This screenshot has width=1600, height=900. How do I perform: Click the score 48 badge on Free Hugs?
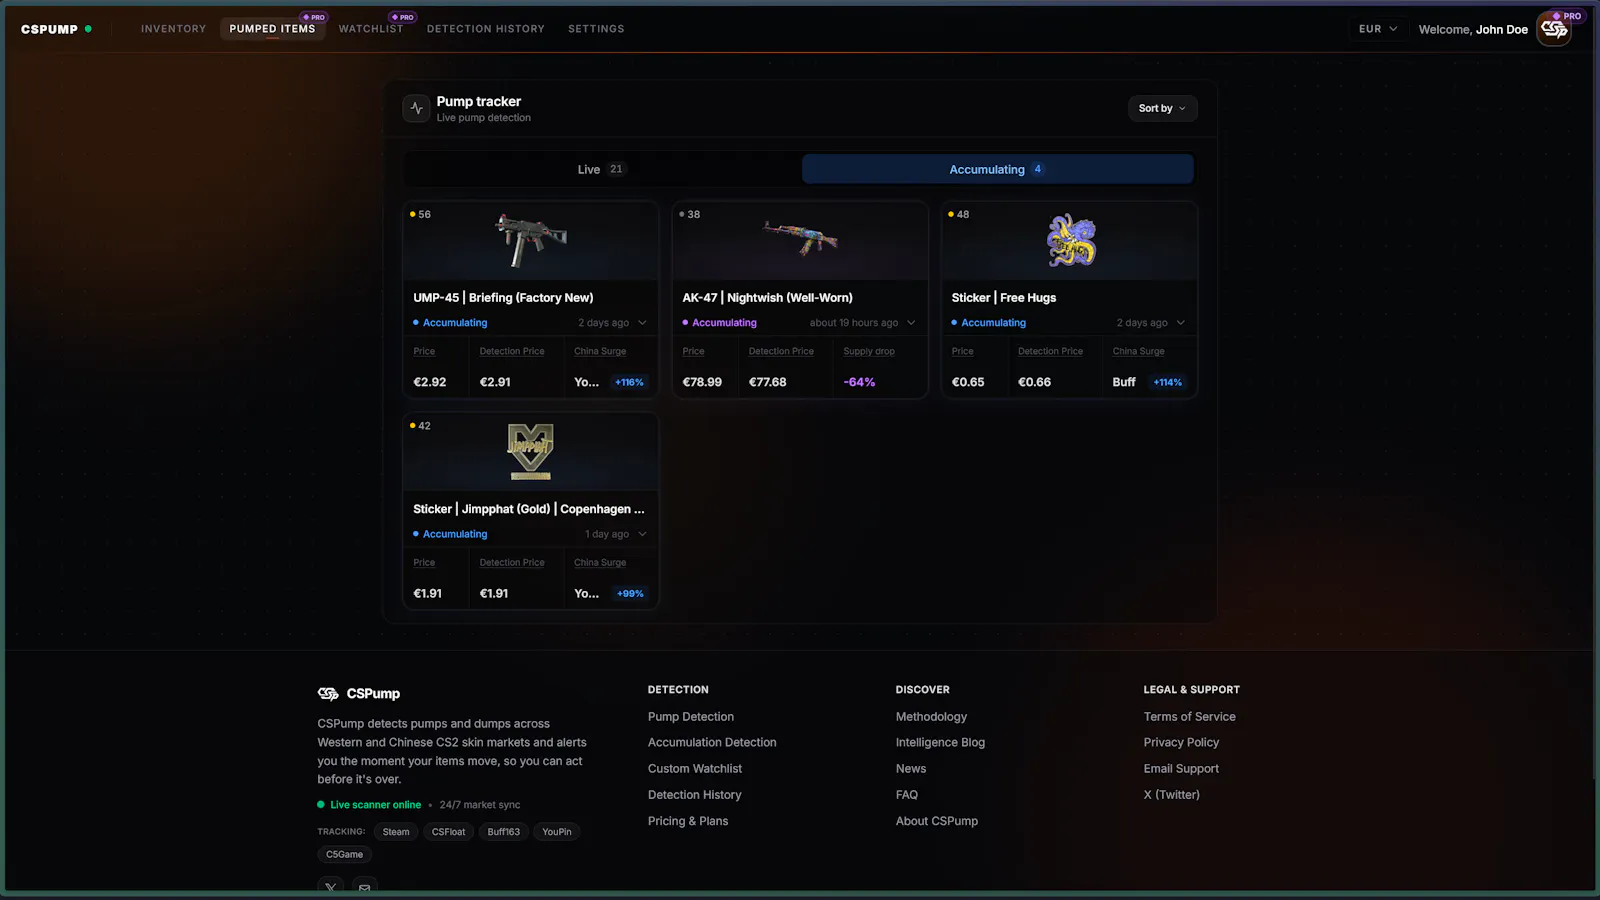(x=959, y=214)
